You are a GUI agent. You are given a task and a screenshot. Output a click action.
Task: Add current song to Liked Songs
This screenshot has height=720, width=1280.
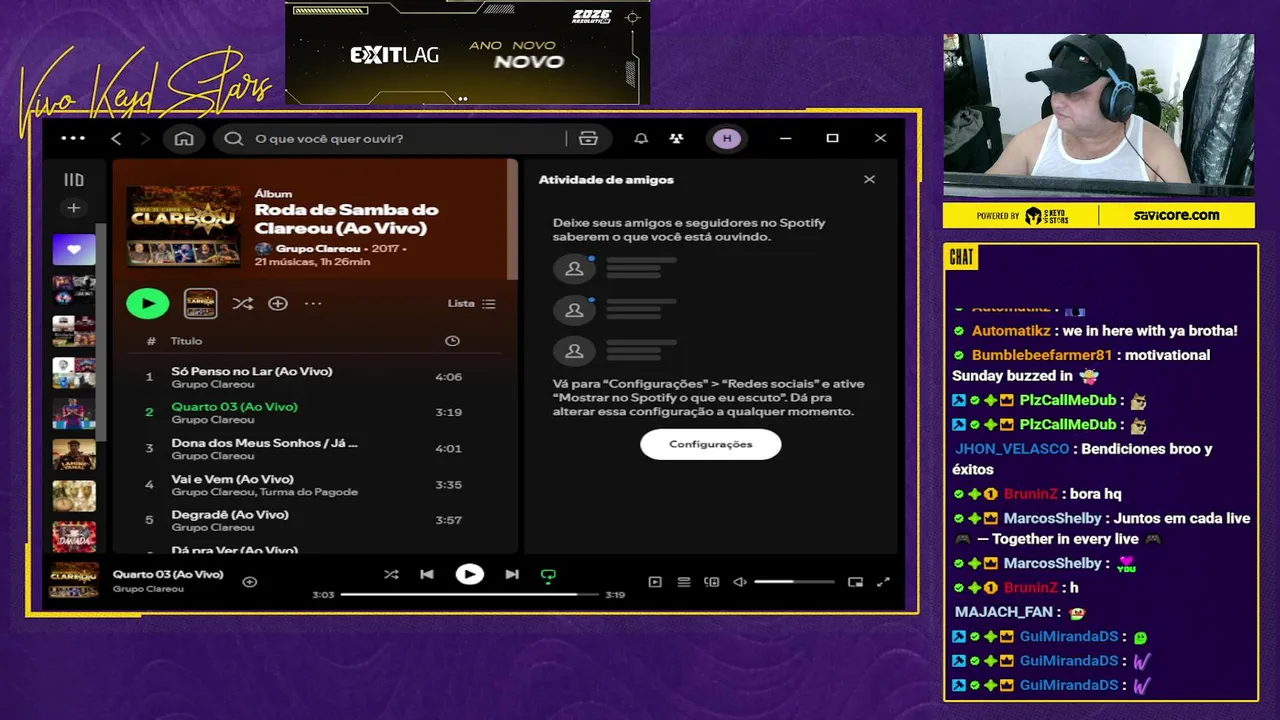[250, 582]
